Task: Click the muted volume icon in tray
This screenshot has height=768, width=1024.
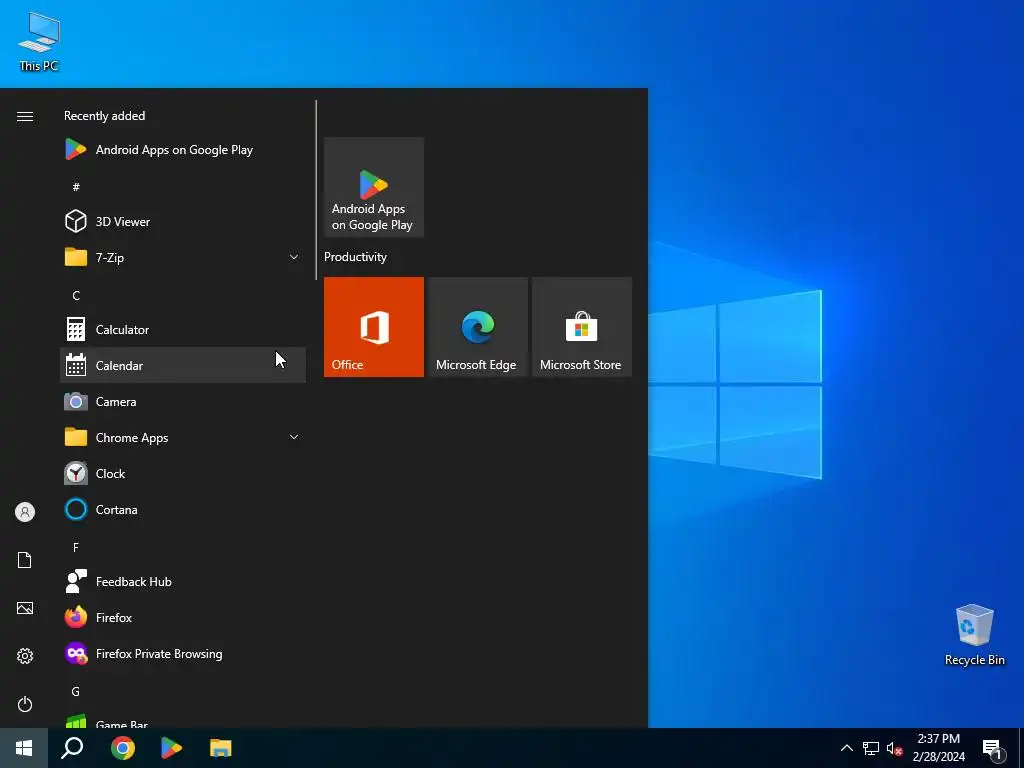Action: point(894,748)
